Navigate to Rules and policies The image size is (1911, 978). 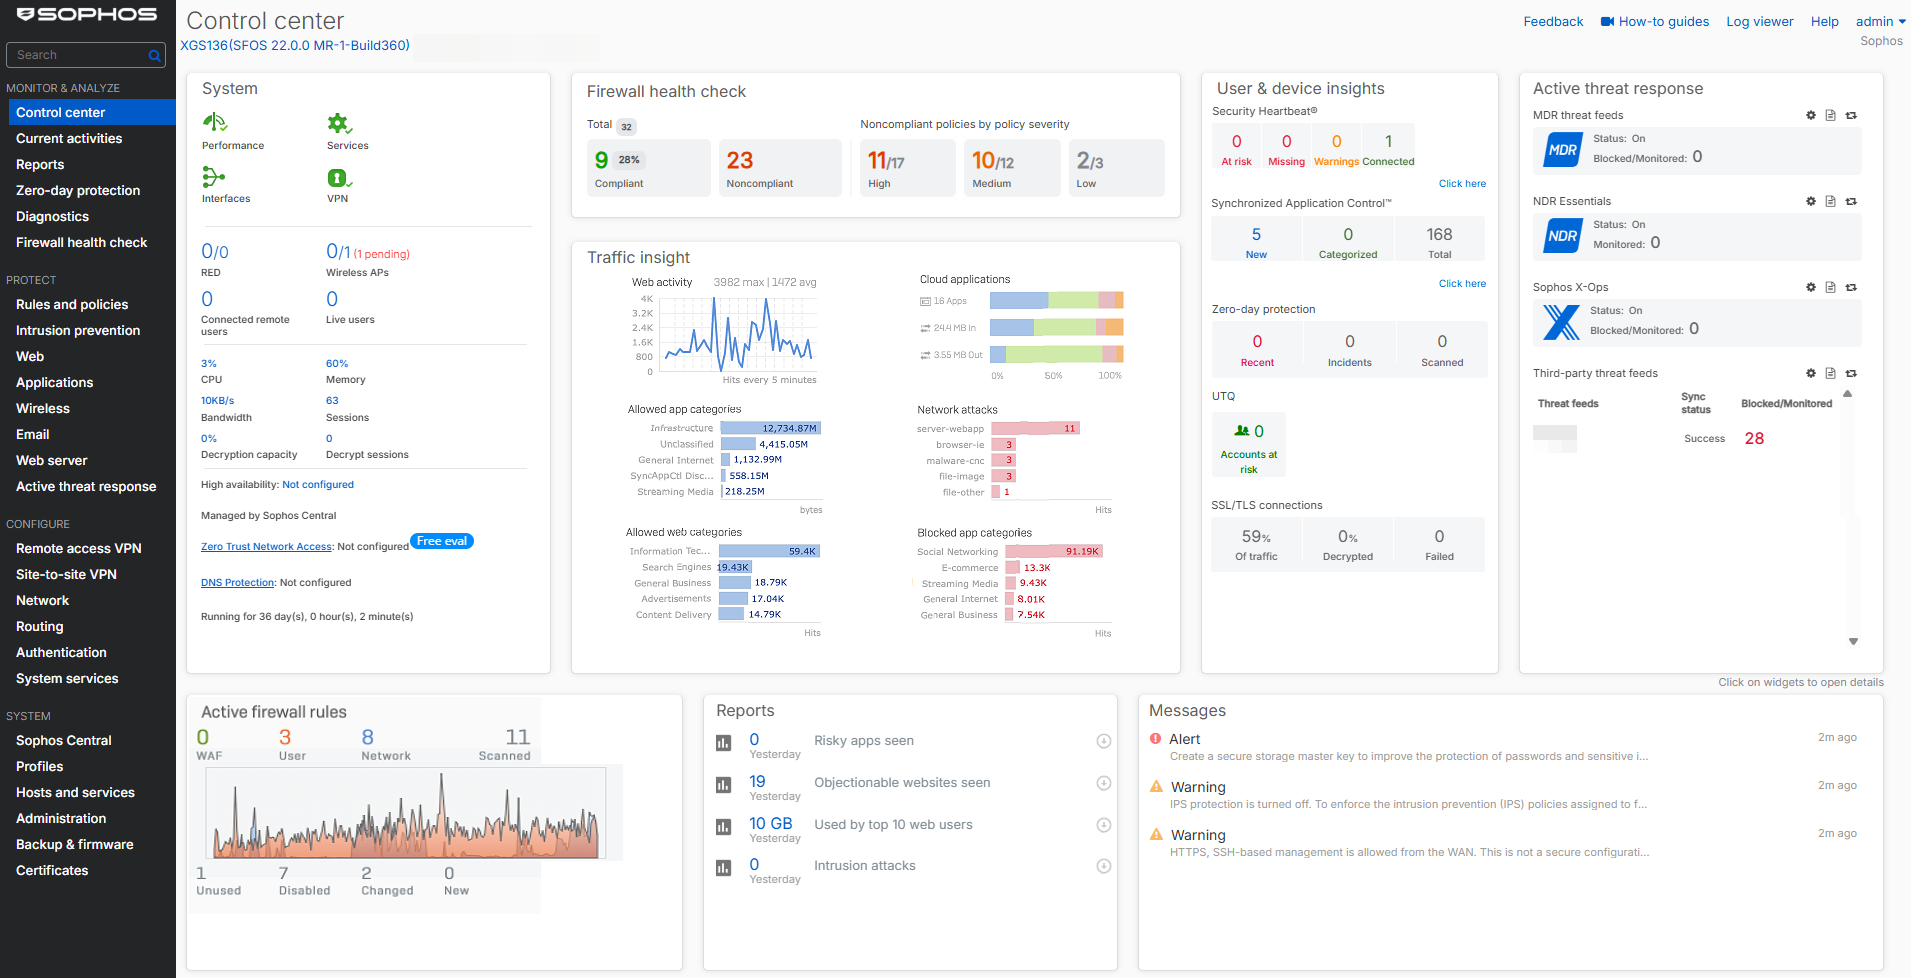(x=71, y=304)
